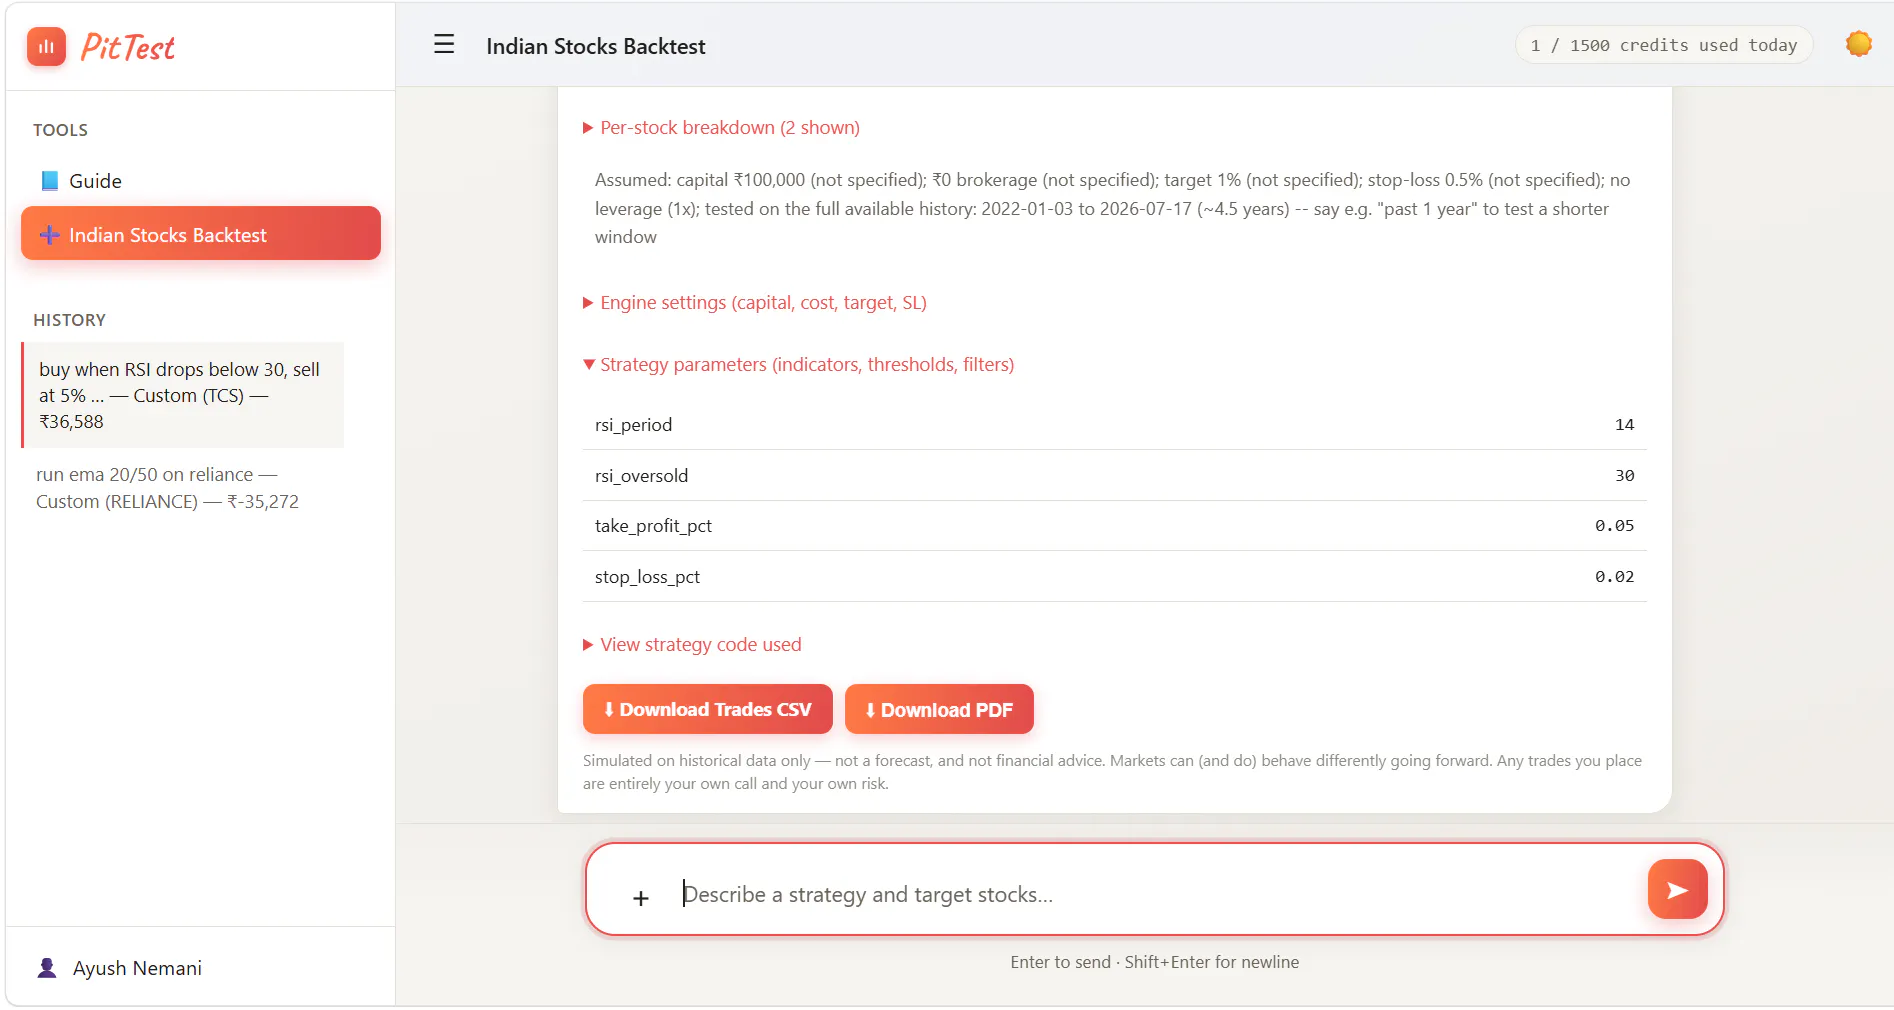Click the rsi_oversold parameter label
The width and height of the screenshot is (1894, 1010).
coord(641,476)
